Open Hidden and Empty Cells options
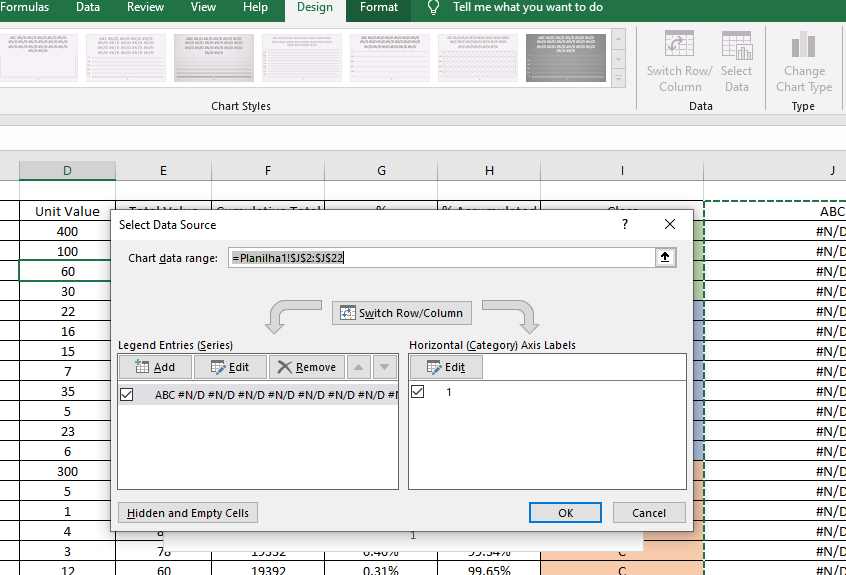Viewport: 846px width, 575px height. click(188, 513)
